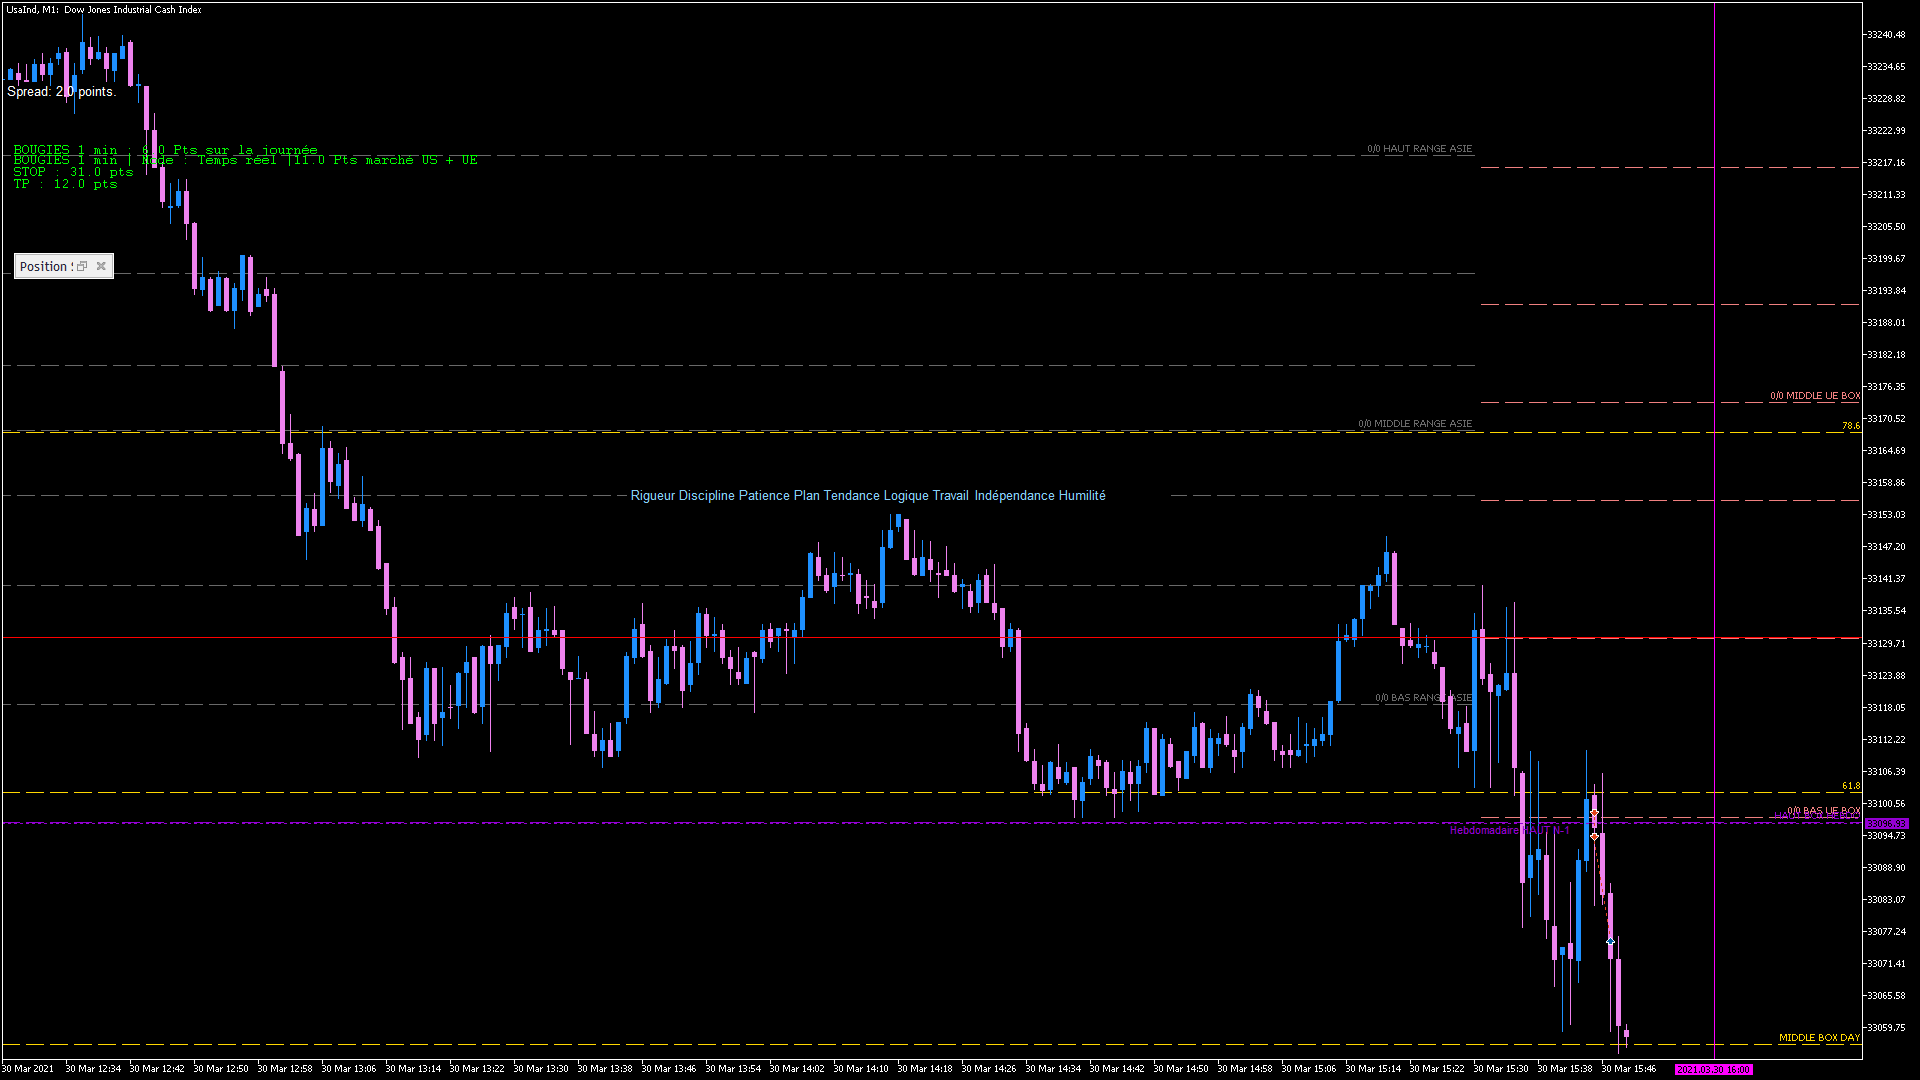
Task: Click the Hebdomadaire HAUT N-1 label
Action: (1508, 831)
